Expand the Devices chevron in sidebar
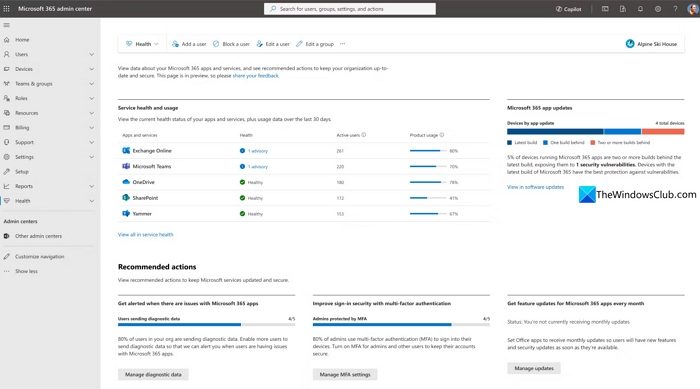The image size is (700, 389). (x=92, y=69)
